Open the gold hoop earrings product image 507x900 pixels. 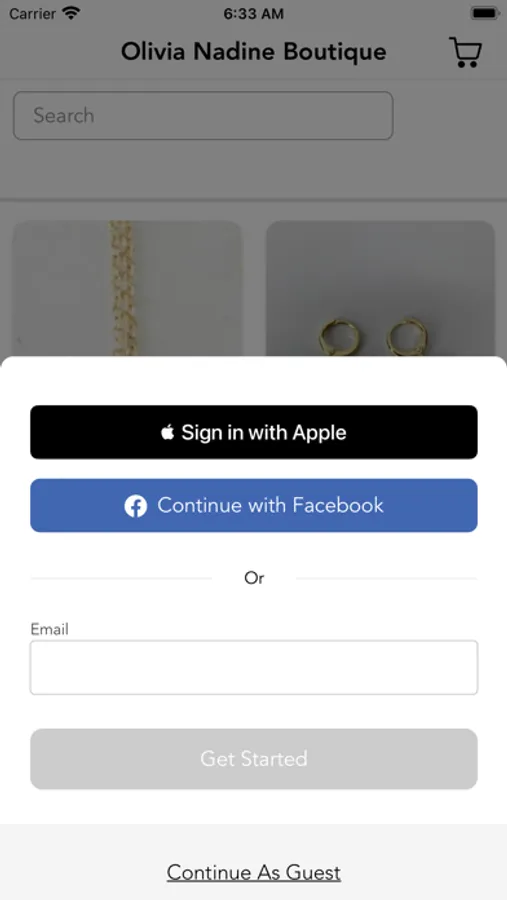coord(380,289)
